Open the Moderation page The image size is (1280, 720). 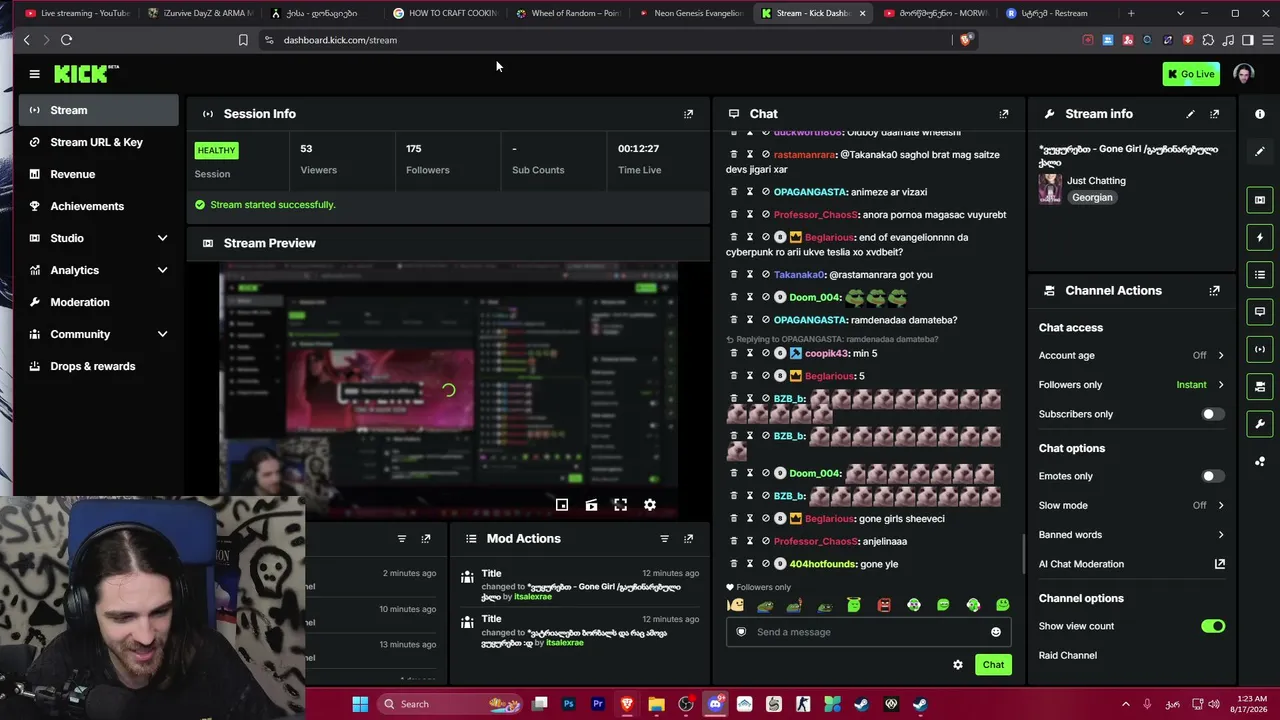98,302
